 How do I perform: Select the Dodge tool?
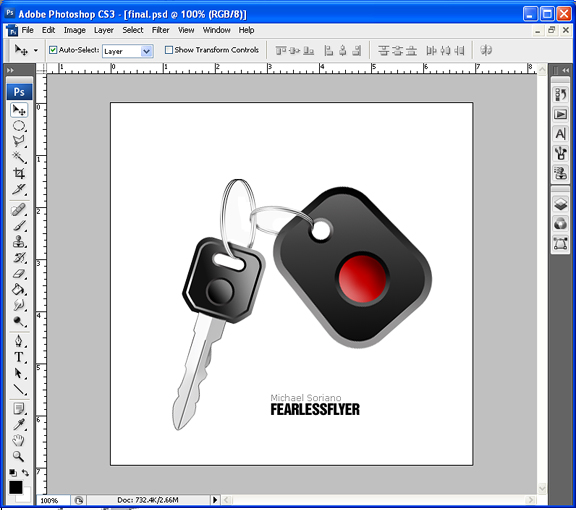tap(19, 322)
